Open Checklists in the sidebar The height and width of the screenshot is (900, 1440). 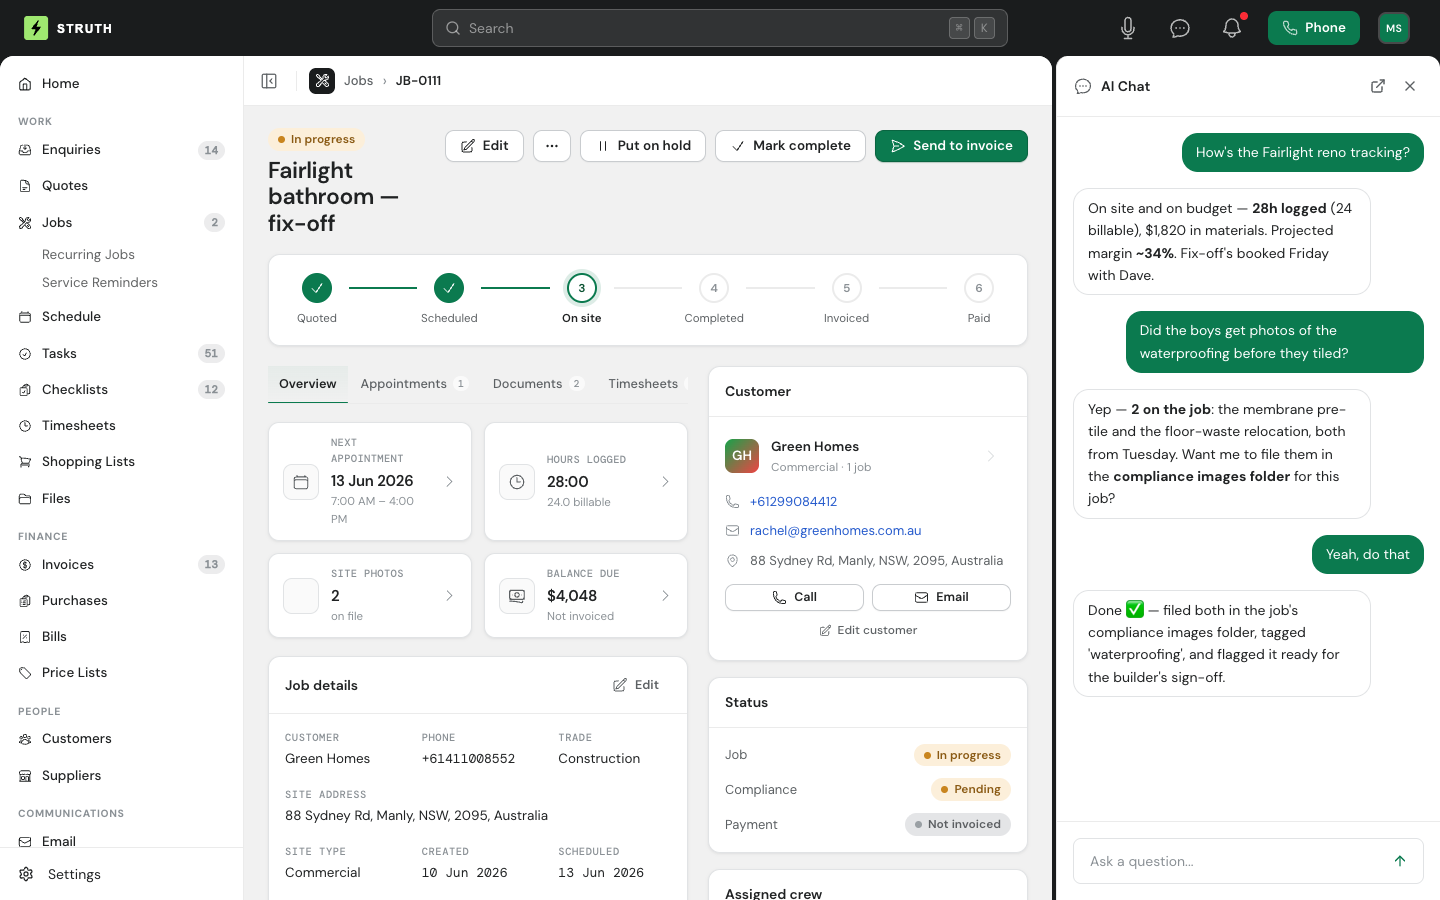(x=121, y=390)
